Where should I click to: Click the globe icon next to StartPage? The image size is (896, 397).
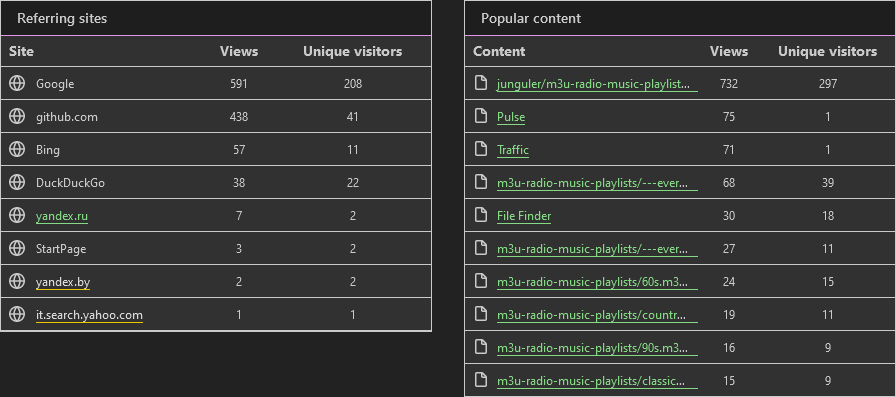point(17,248)
